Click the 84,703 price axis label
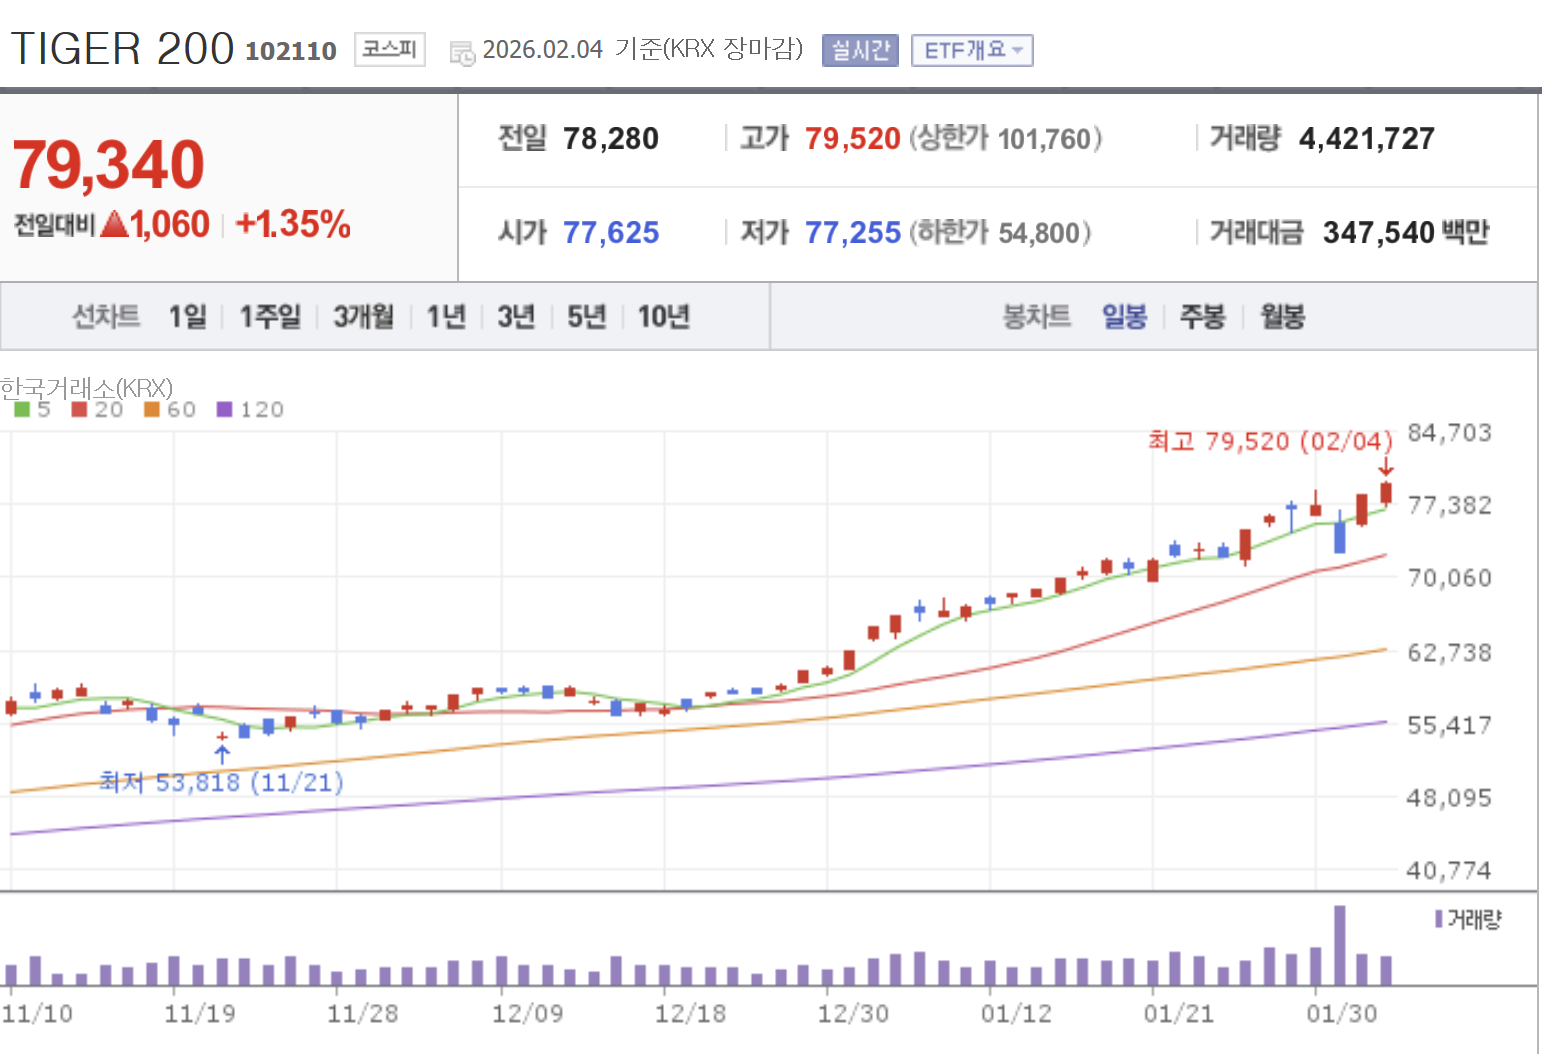The image size is (1542, 1054). tap(1449, 433)
